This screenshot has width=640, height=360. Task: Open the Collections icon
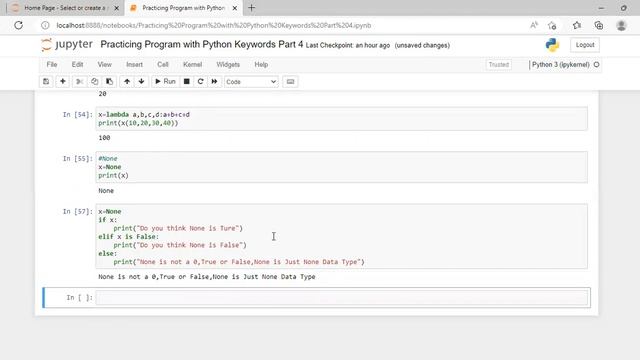[599, 25]
